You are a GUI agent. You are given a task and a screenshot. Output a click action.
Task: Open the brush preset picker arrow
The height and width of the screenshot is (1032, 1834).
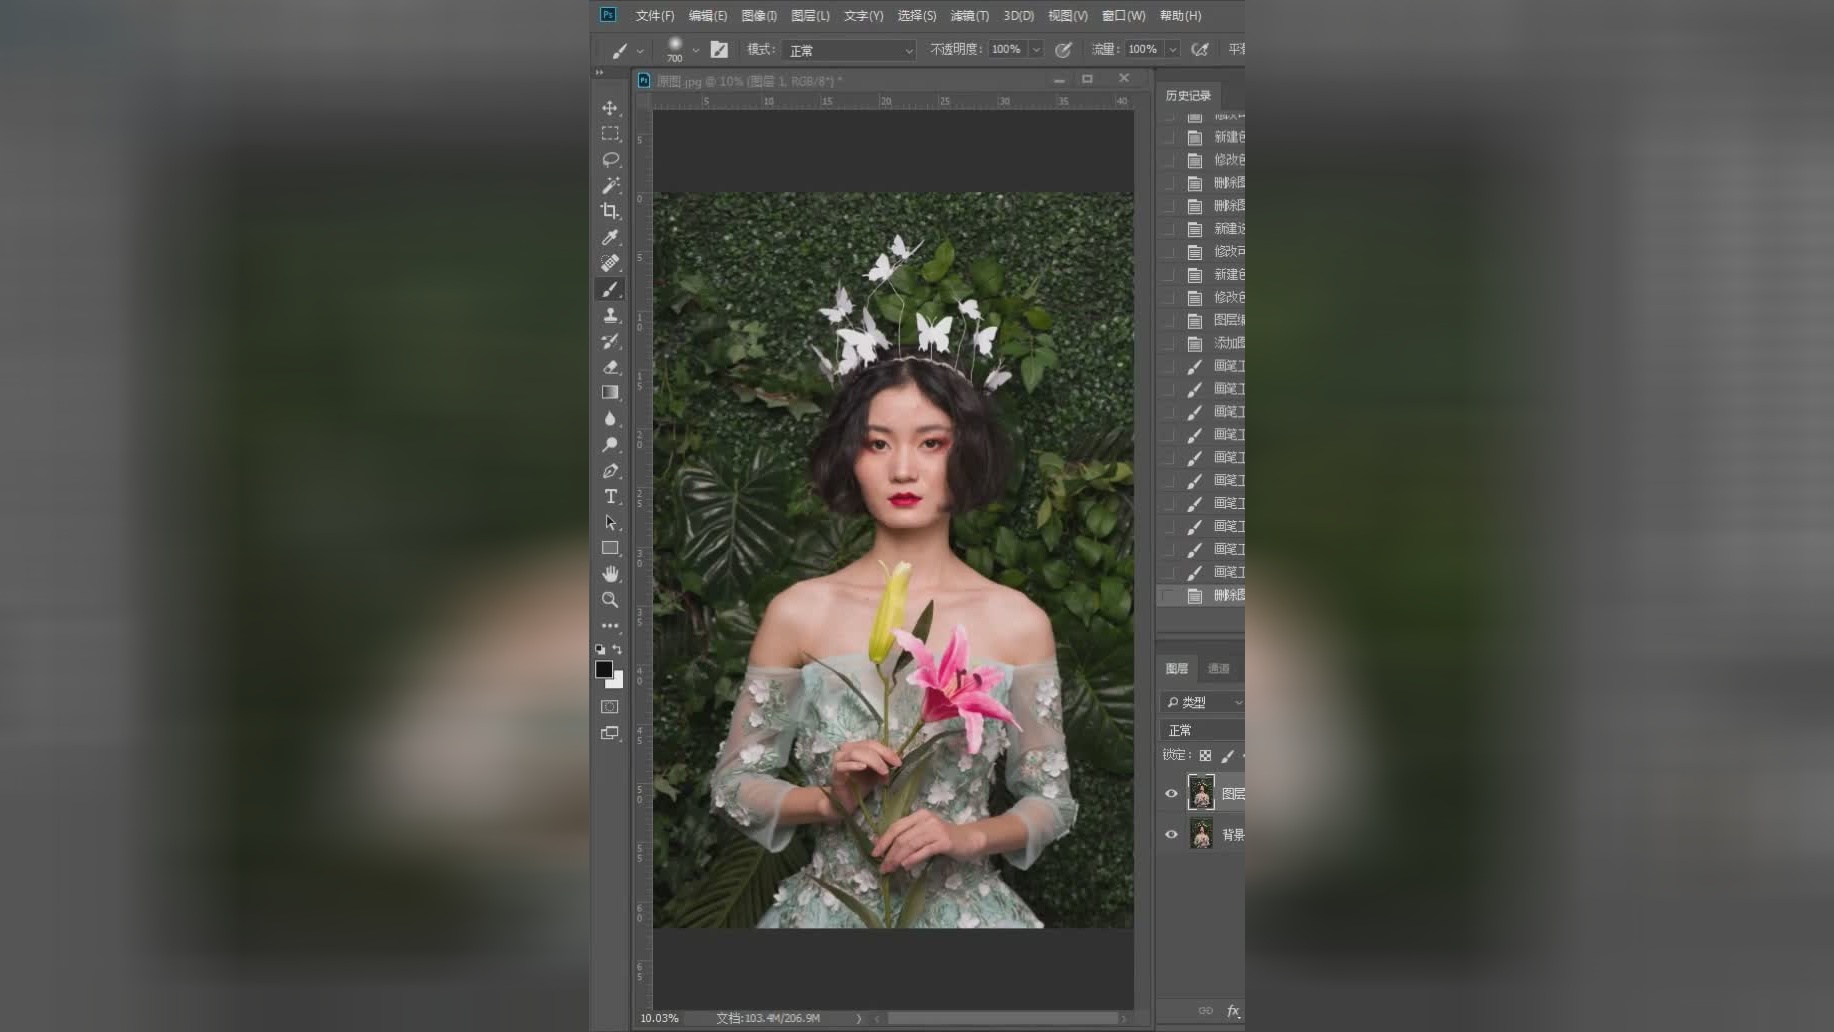click(696, 50)
